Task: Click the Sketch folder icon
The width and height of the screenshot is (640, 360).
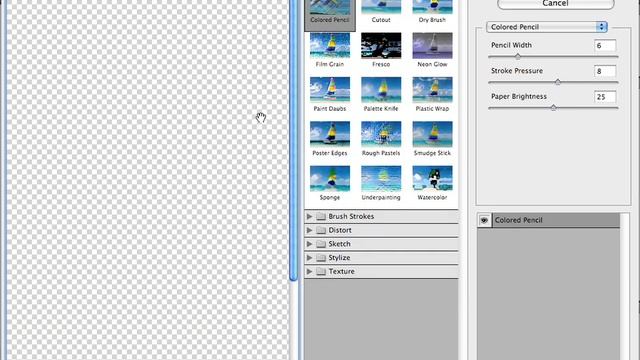Action: [321, 244]
